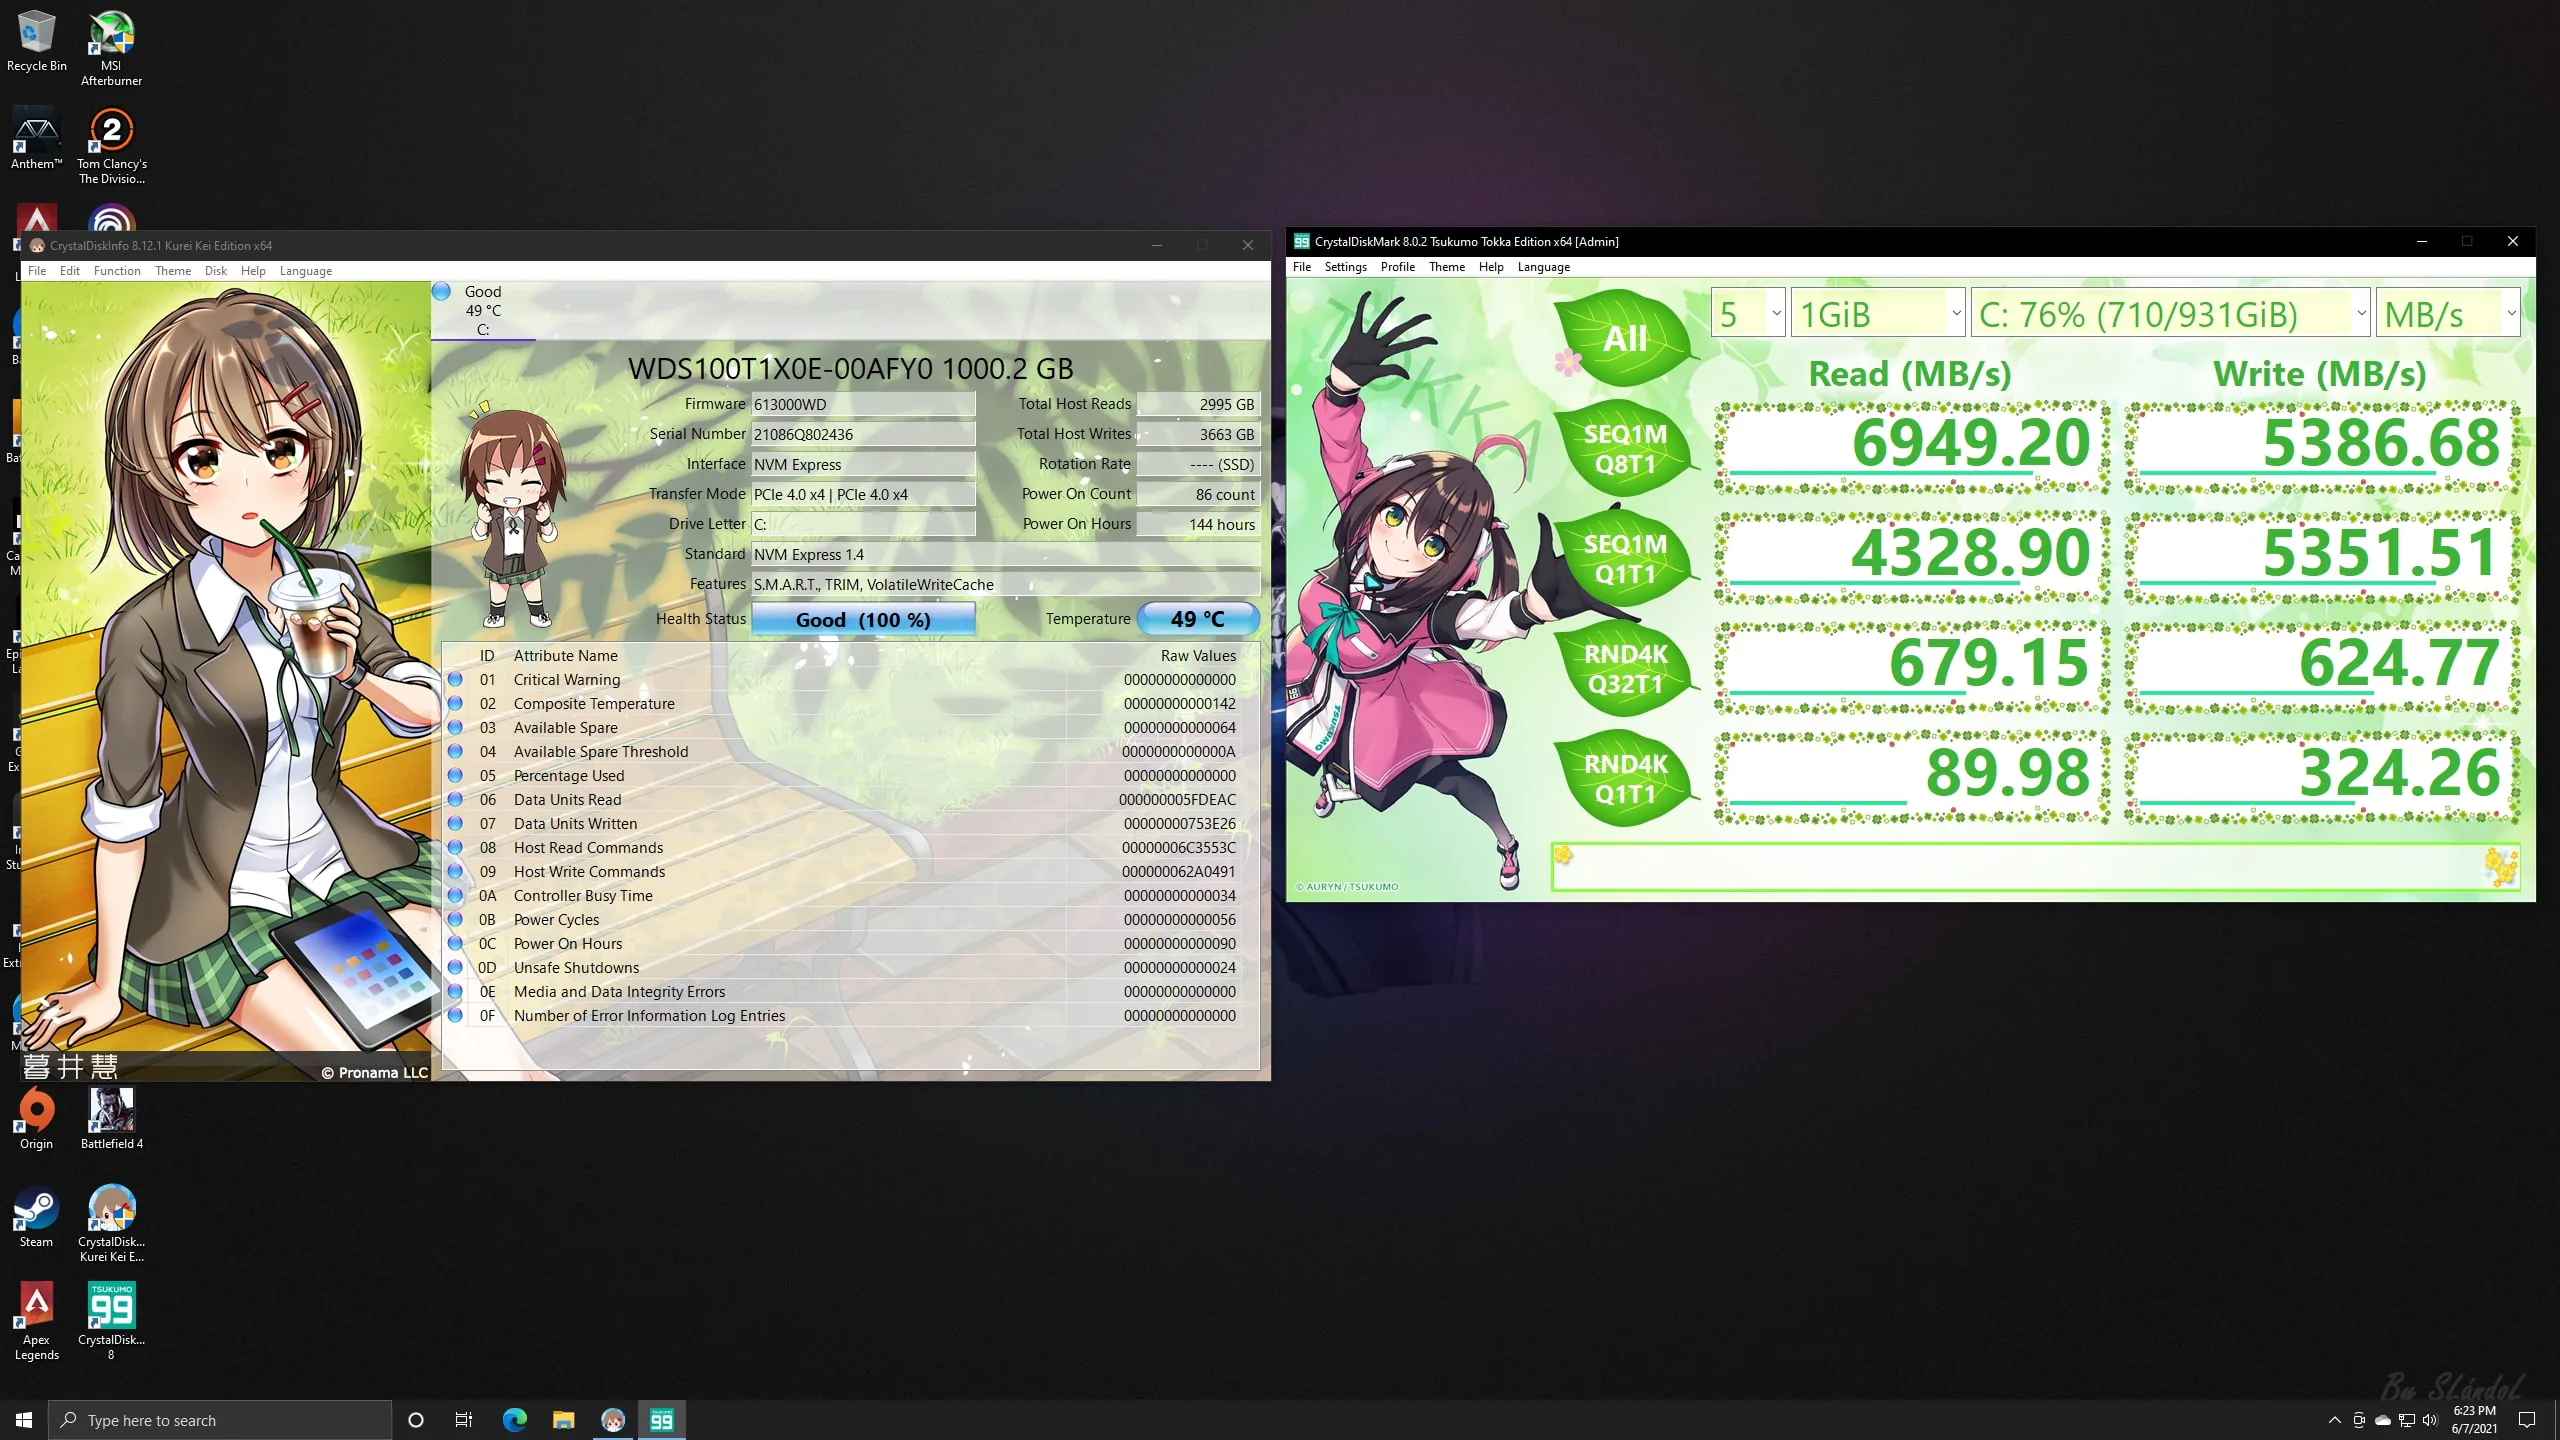The image size is (2560, 1440).
Task: Select the Steam desktop icon
Action: pos(36,1216)
